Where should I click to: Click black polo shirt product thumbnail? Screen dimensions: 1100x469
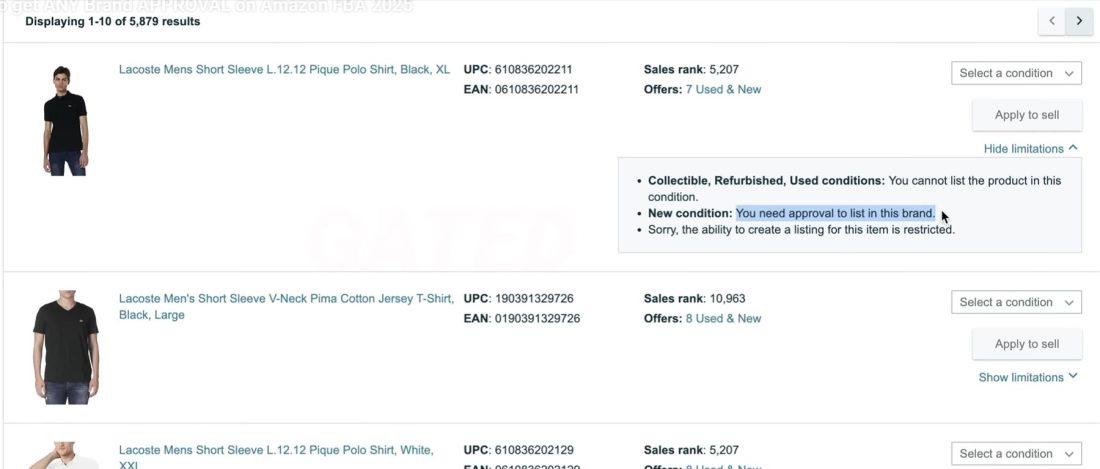[66, 120]
